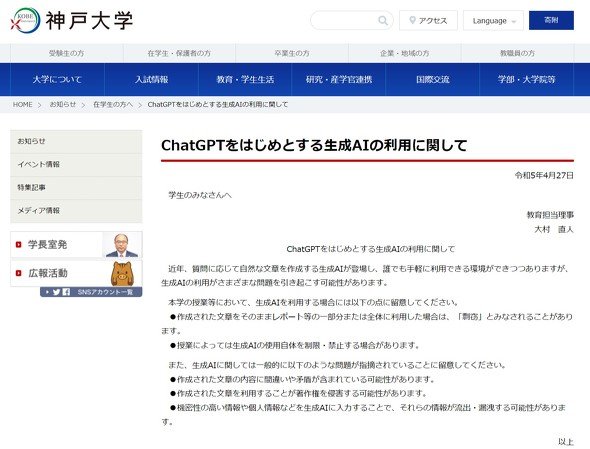Open the アクセス link with pin icon
The width and height of the screenshot is (590, 449).
click(428, 20)
